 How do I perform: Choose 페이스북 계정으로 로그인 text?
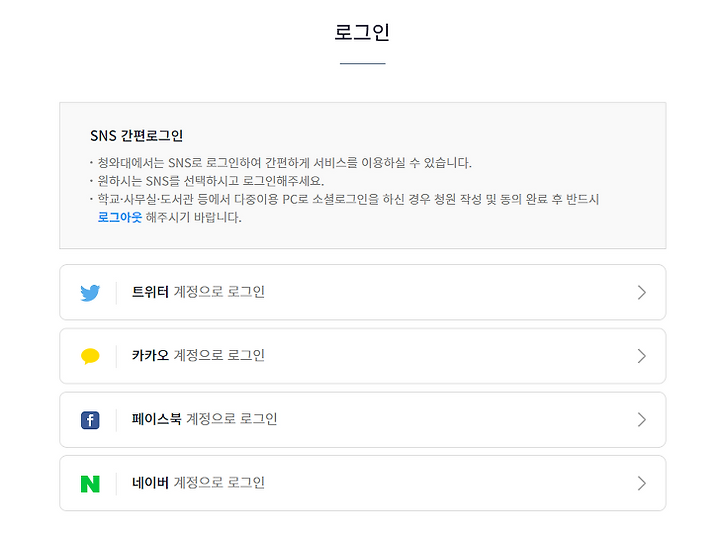coord(204,419)
